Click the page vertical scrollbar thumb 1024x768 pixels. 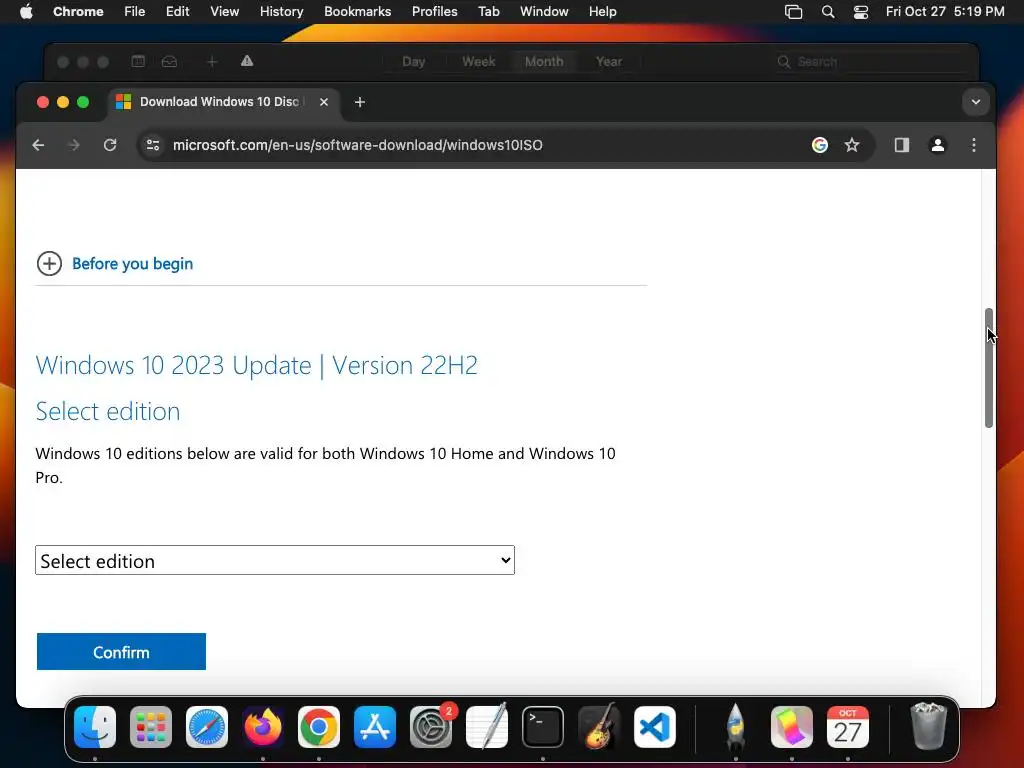(x=989, y=368)
